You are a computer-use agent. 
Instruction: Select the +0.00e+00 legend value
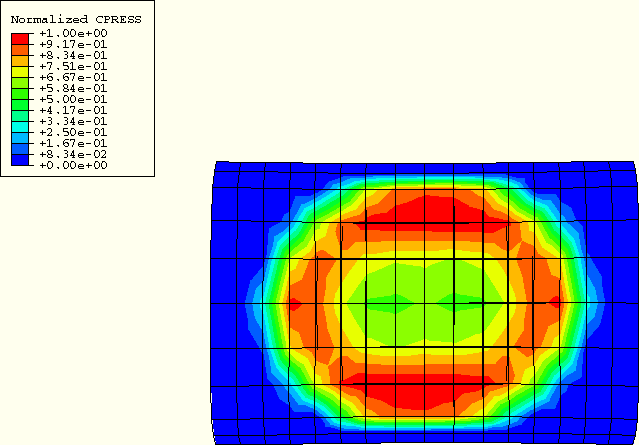click(73, 165)
